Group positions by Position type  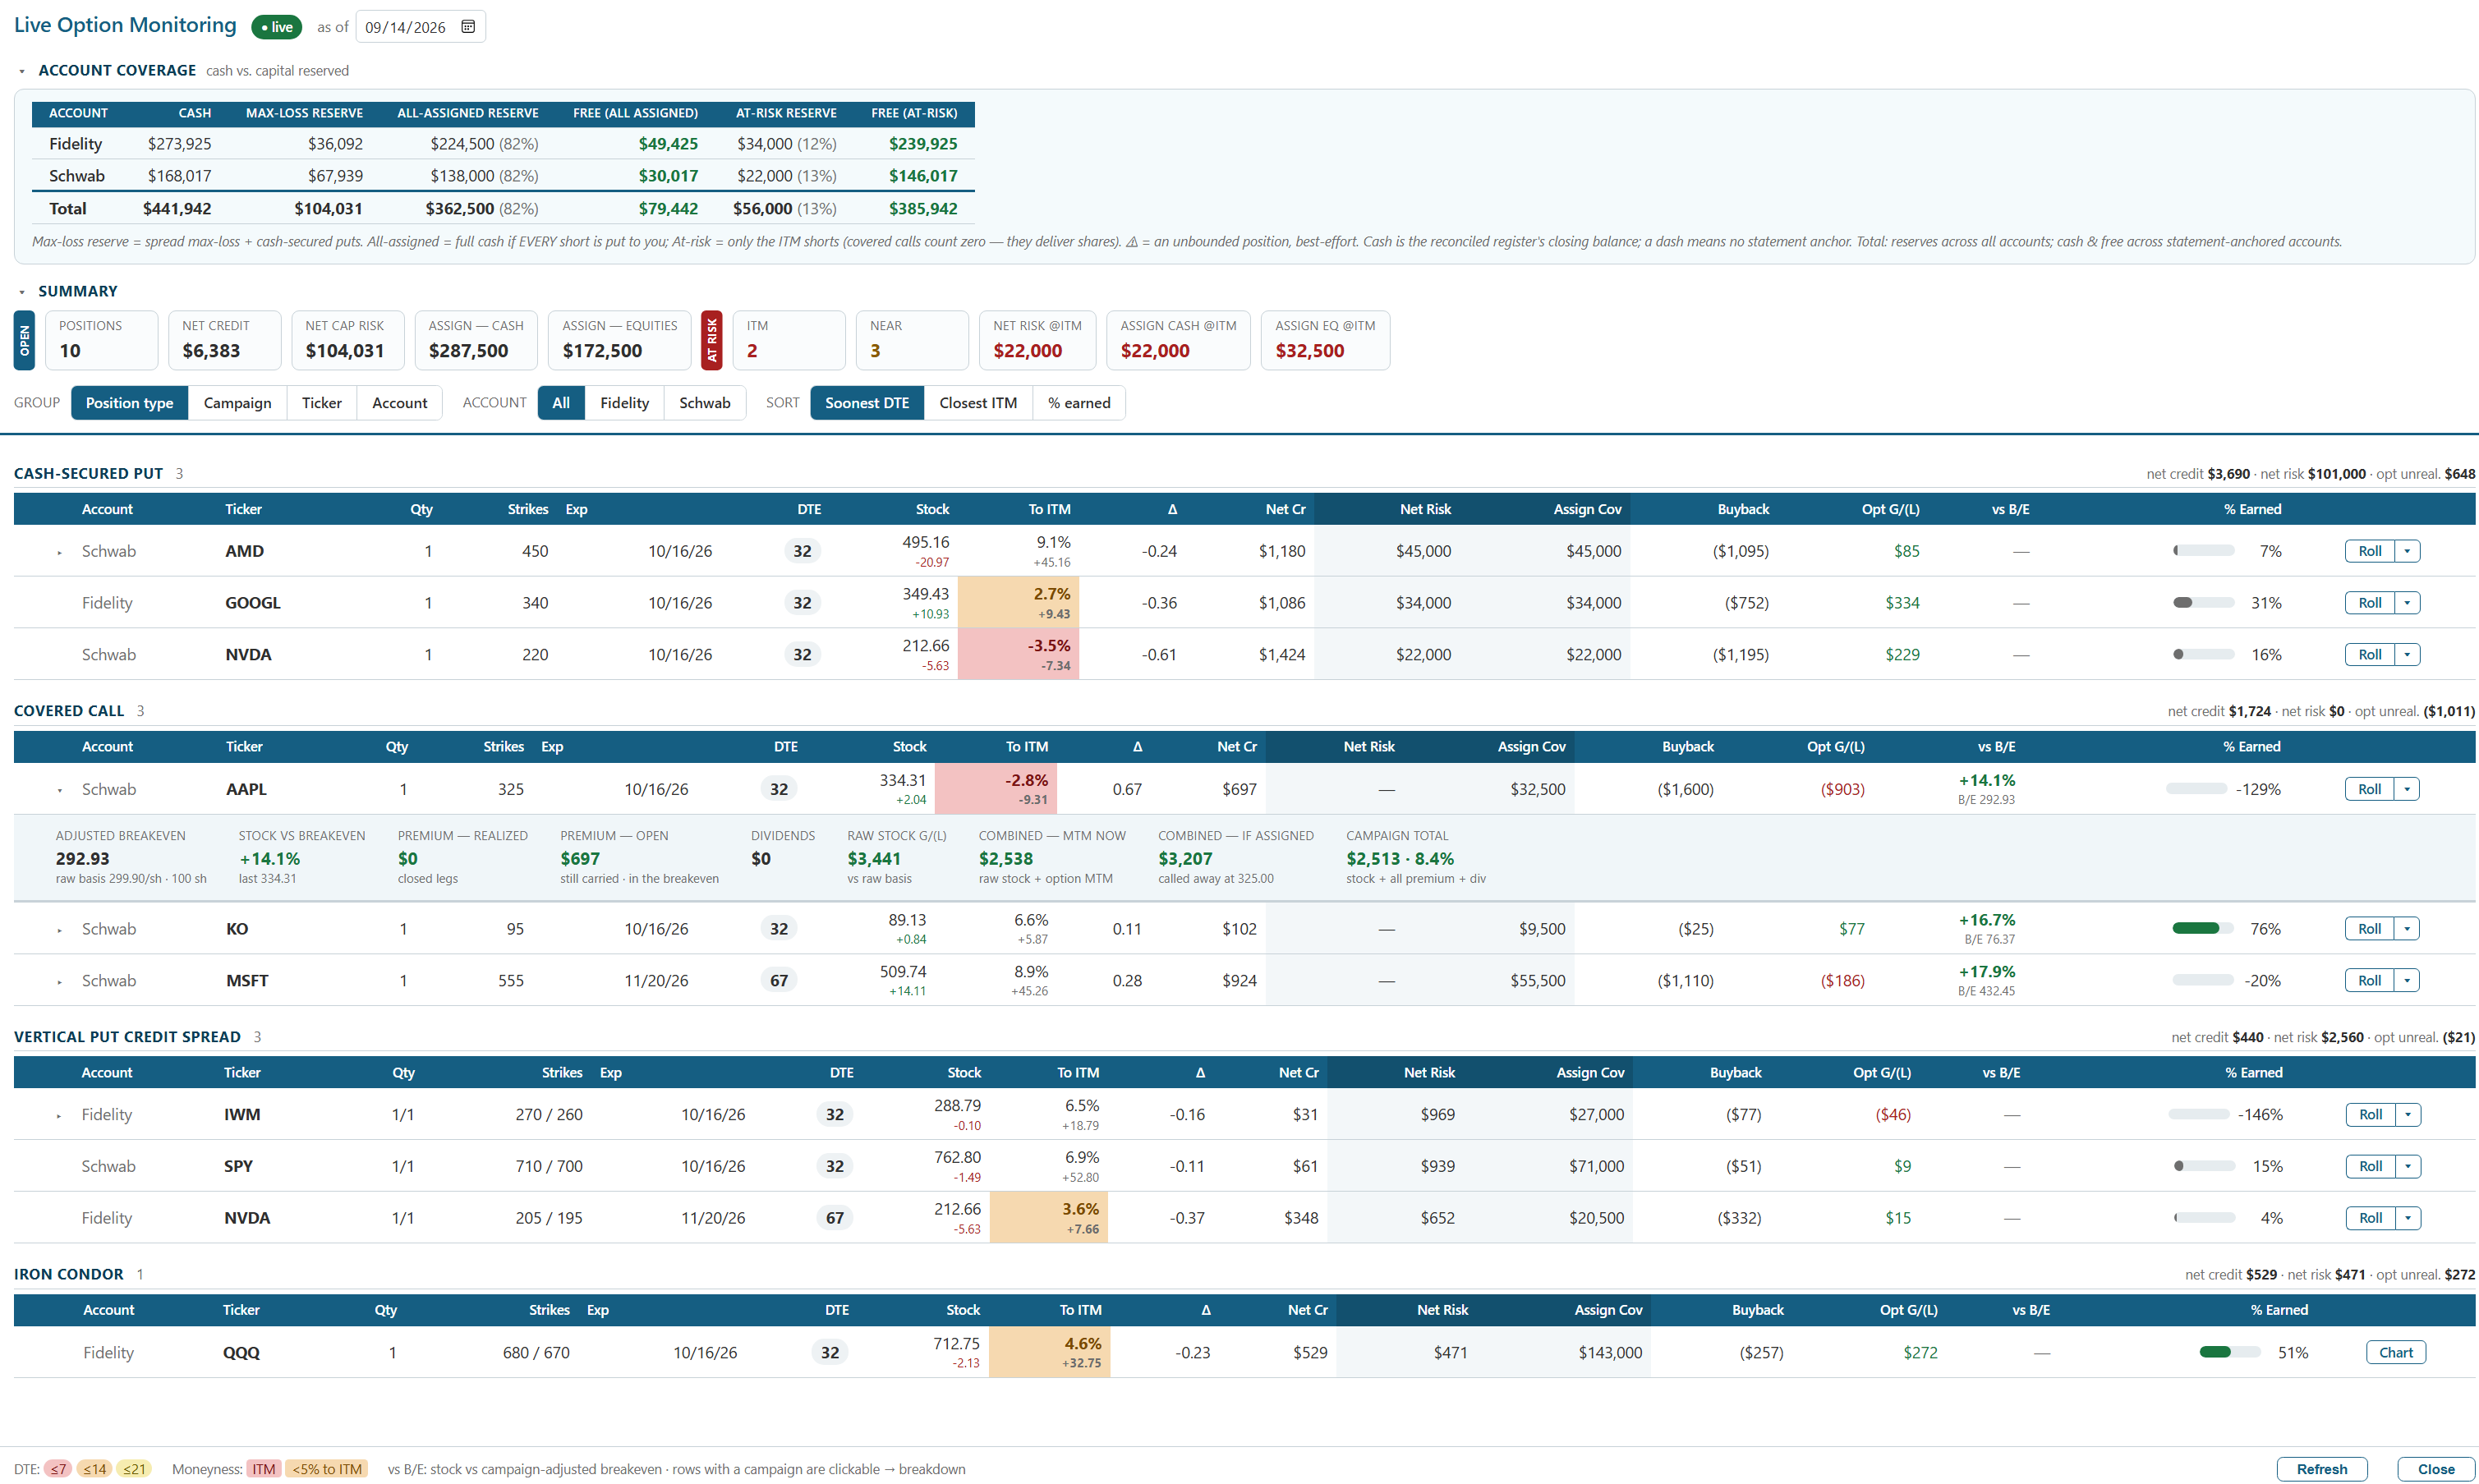coord(129,403)
